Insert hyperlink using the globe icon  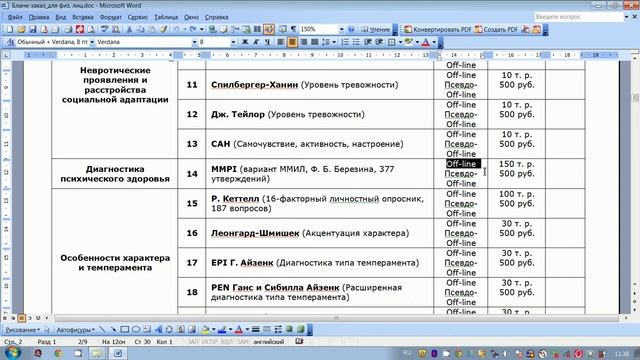click(x=212, y=29)
